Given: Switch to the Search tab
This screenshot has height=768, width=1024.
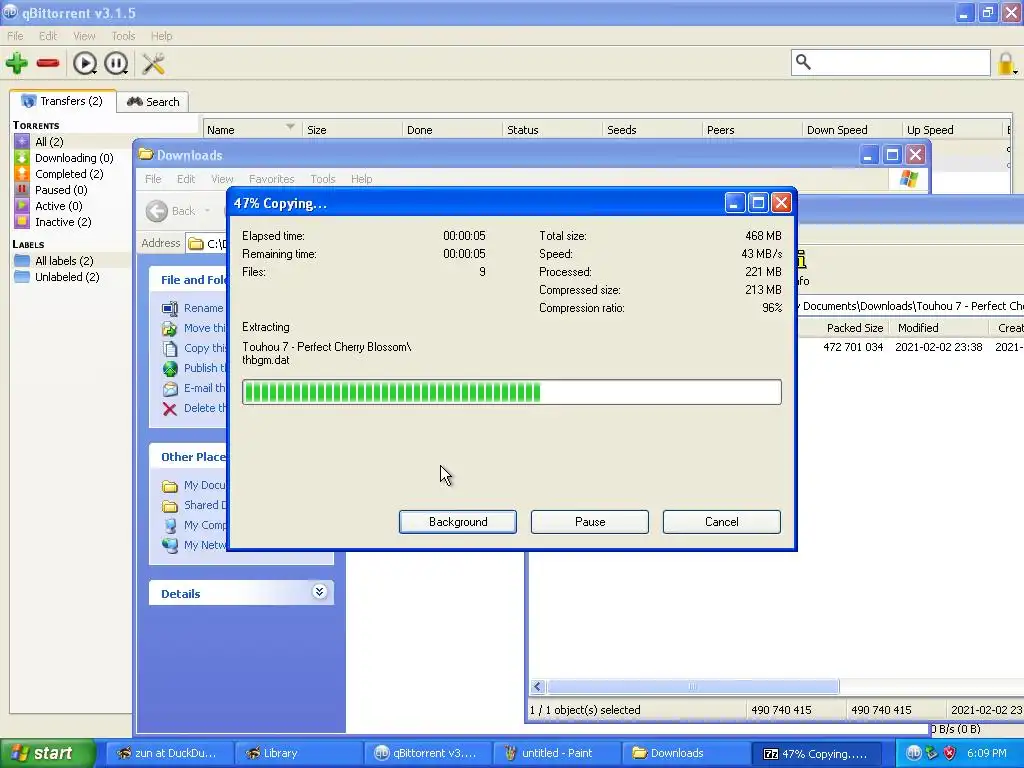Looking at the screenshot, I should 153,102.
